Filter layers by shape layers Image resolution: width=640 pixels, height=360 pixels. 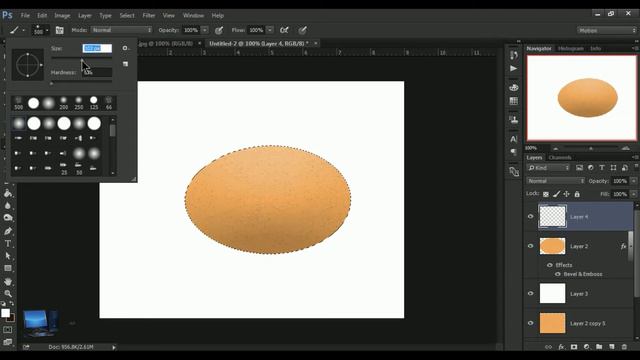(x=613, y=168)
